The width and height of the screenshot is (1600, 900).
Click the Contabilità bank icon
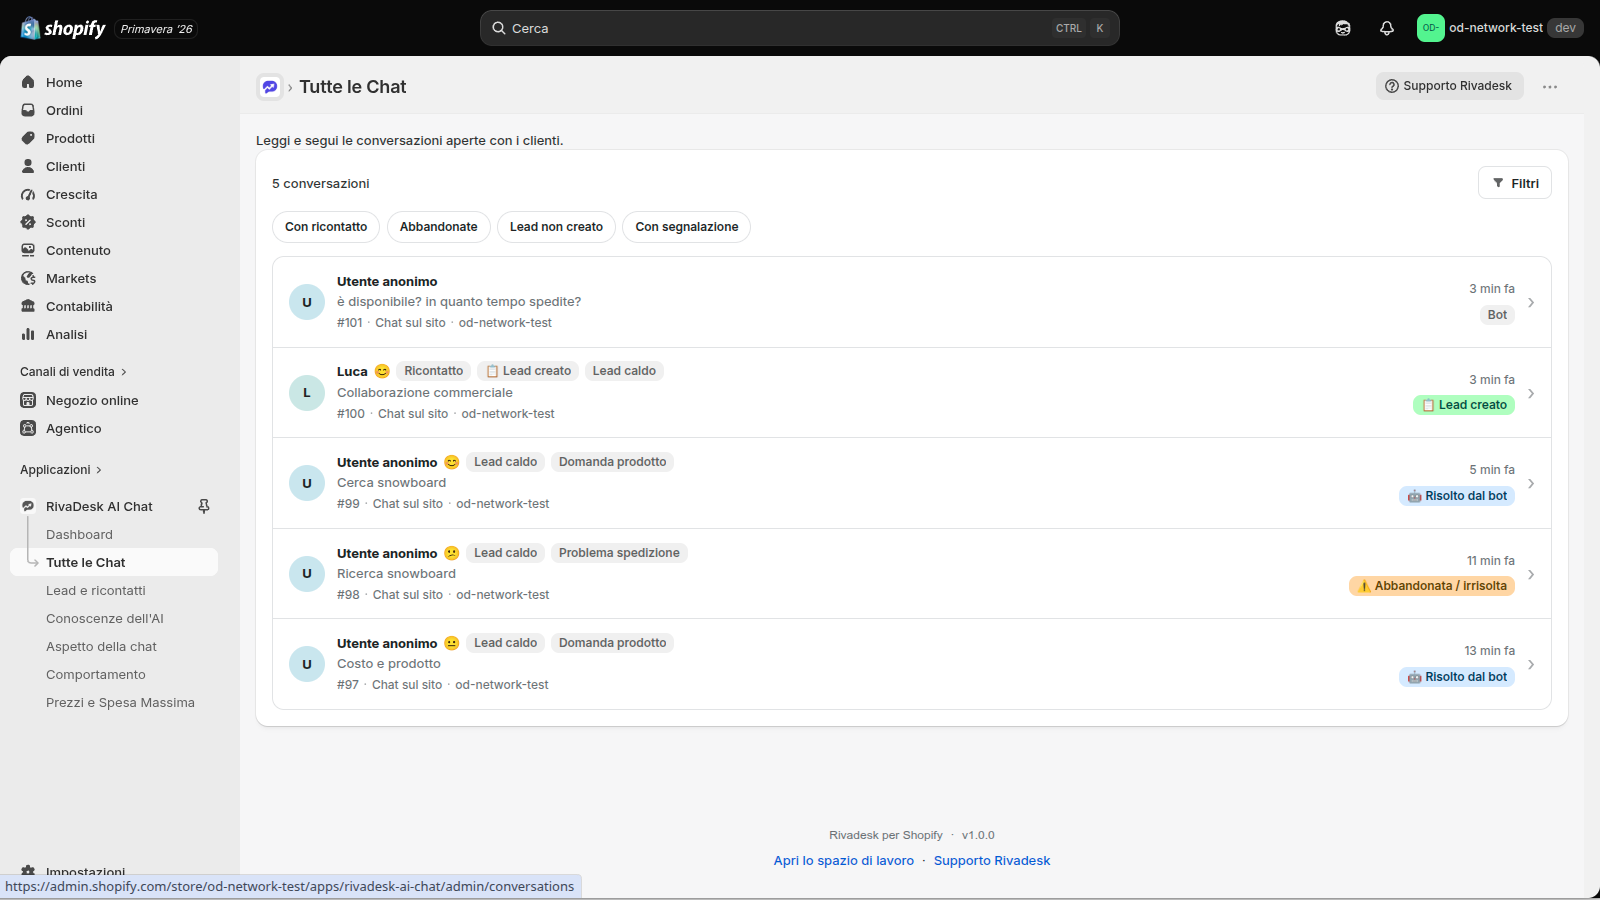coord(28,306)
